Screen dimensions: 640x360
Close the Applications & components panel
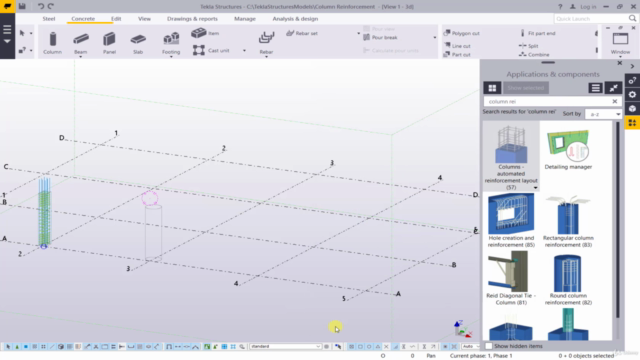[x=620, y=63]
